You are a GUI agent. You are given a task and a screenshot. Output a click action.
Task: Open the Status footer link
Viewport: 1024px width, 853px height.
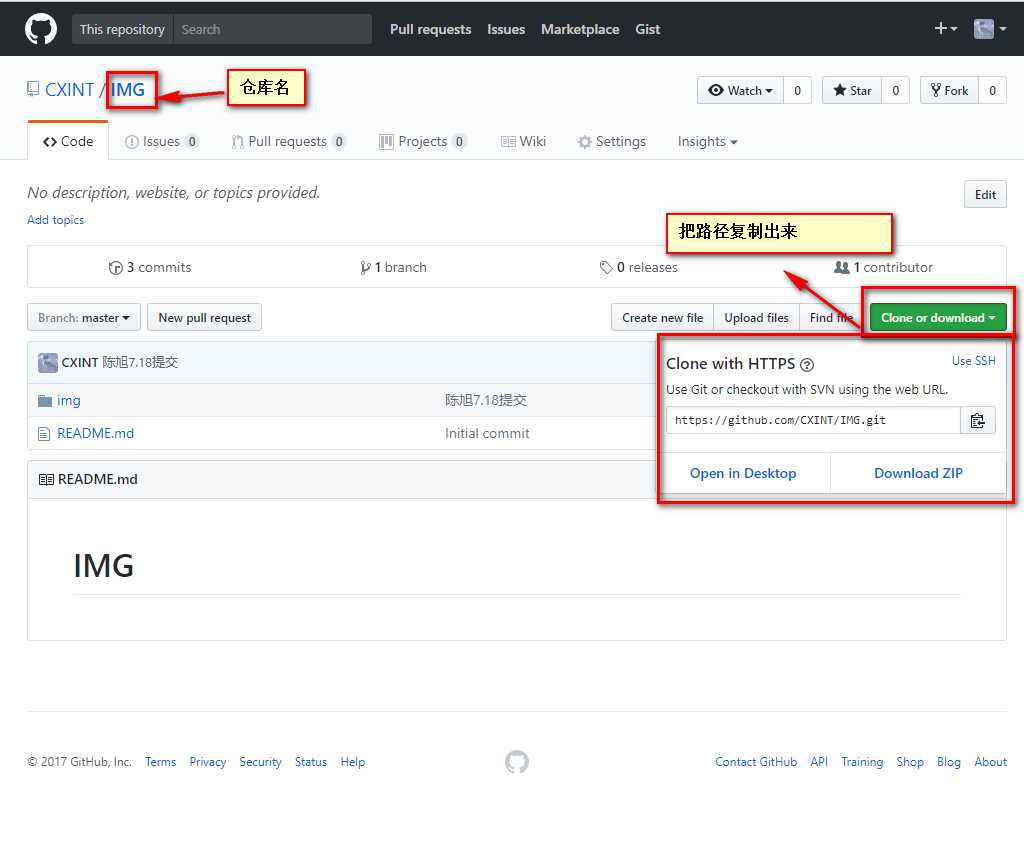tap(311, 762)
